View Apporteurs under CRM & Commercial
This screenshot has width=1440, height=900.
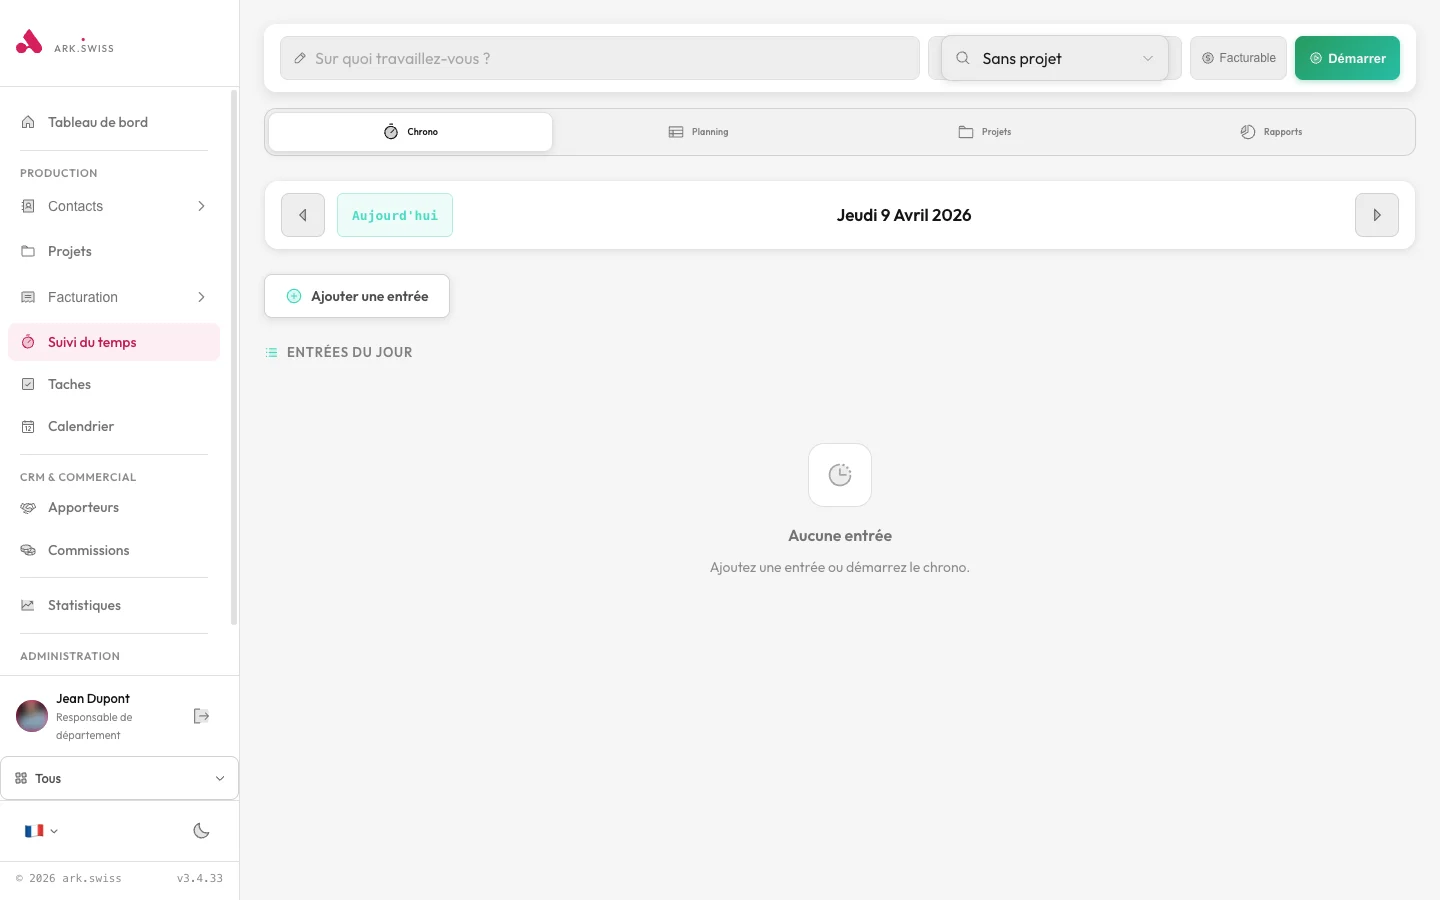point(83,507)
